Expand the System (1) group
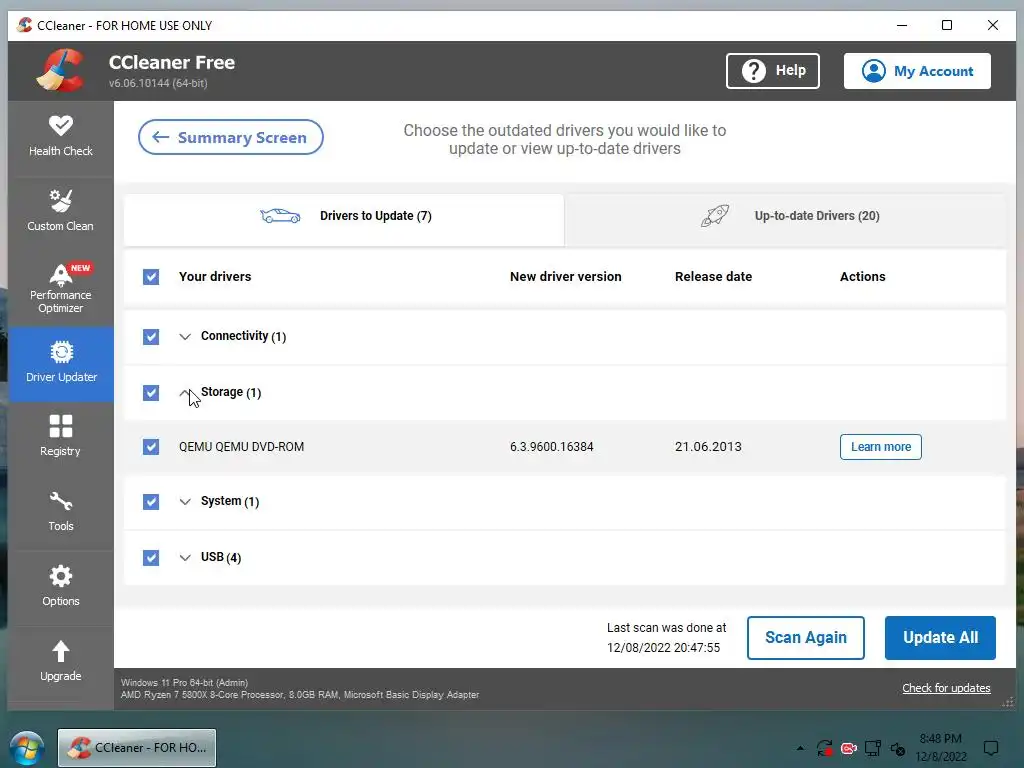 (185, 502)
